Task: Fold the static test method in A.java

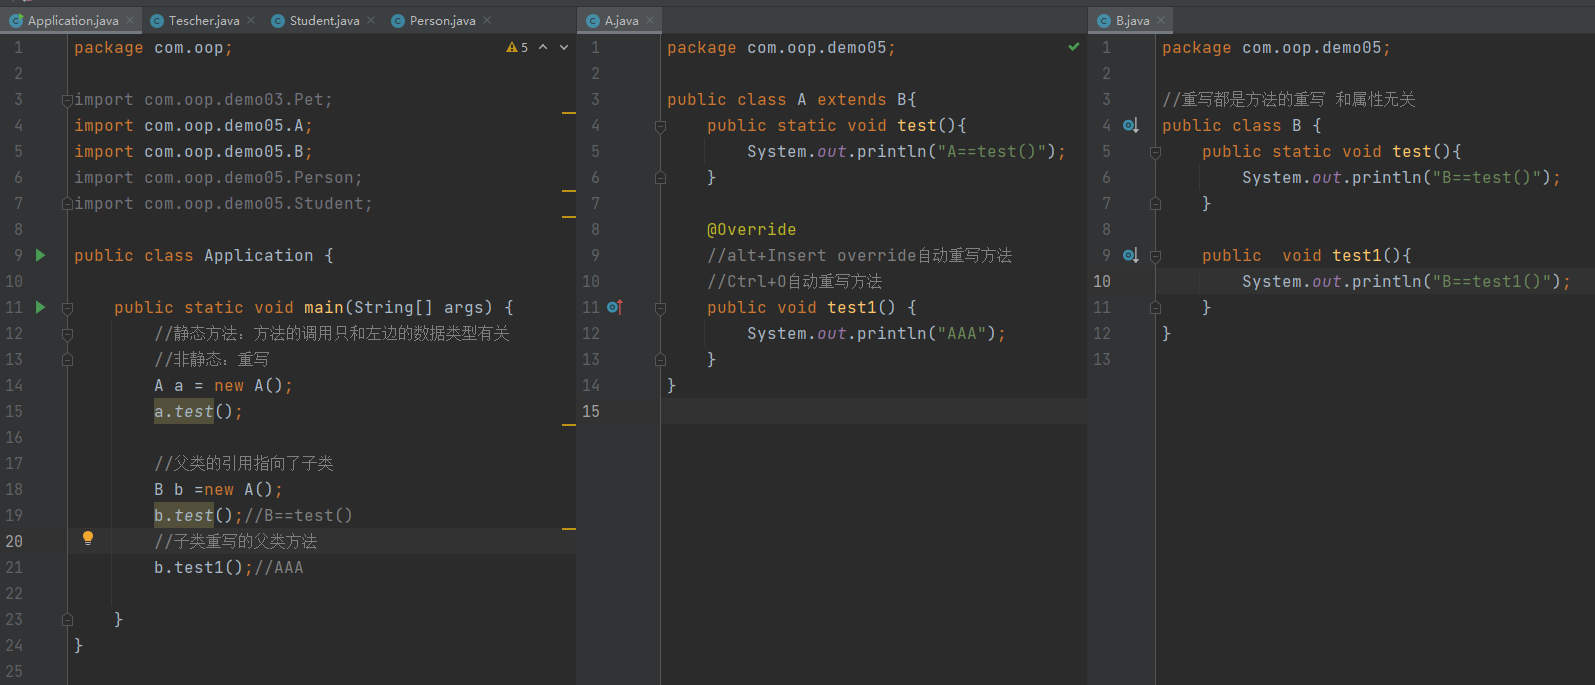Action: 660,126
